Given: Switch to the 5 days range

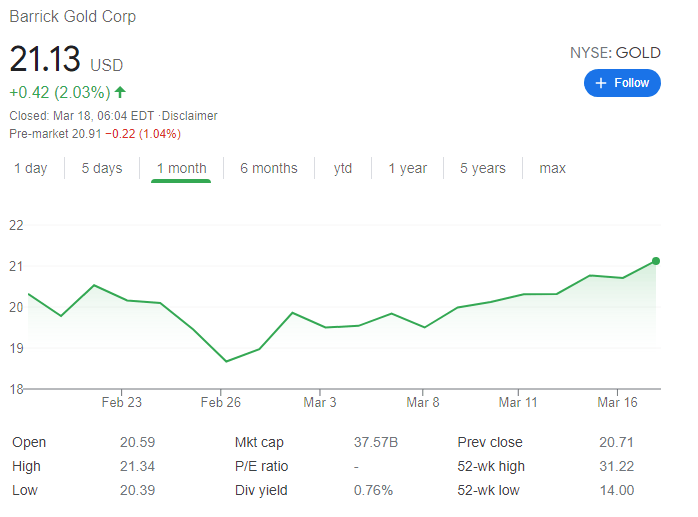Looking at the screenshot, I should [102, 168].
